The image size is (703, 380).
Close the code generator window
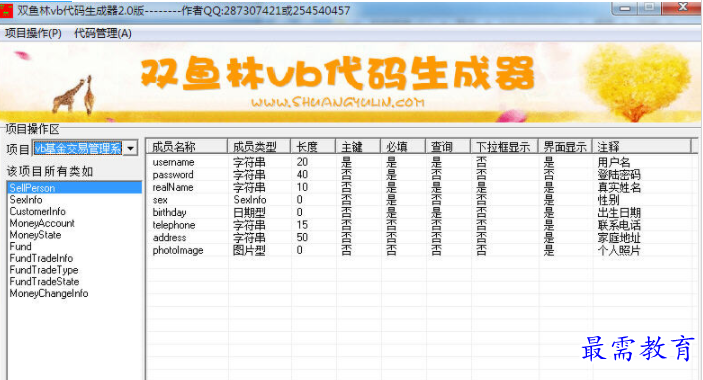coord(682,7)
